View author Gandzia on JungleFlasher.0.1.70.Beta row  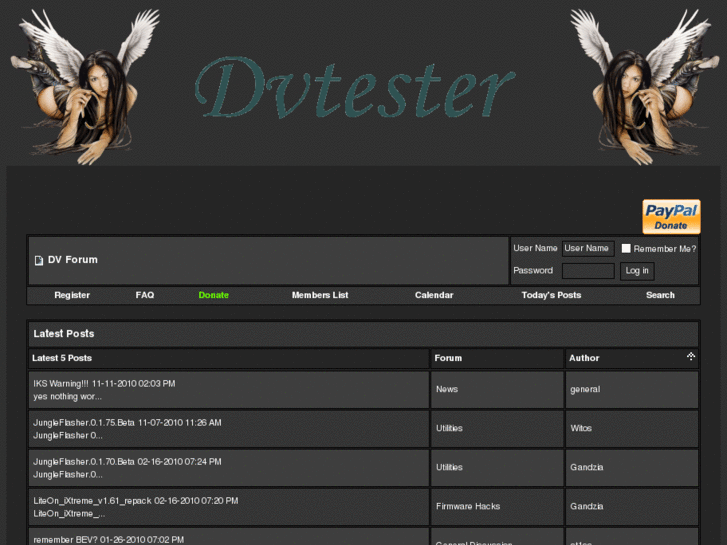[587, 467]
